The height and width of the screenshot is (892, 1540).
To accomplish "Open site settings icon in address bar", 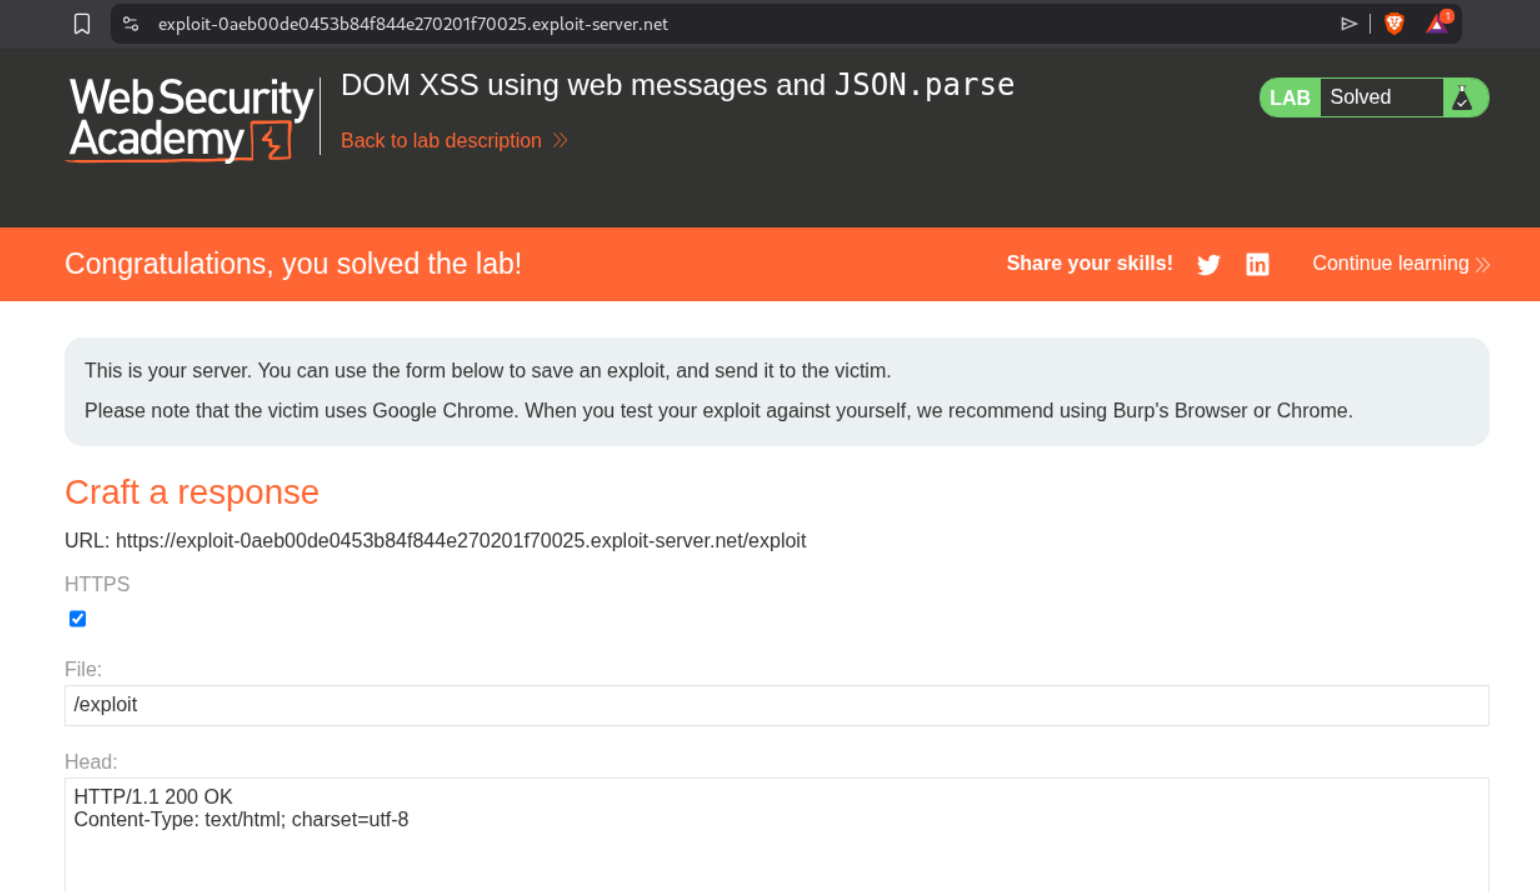I will click(131, 24).
